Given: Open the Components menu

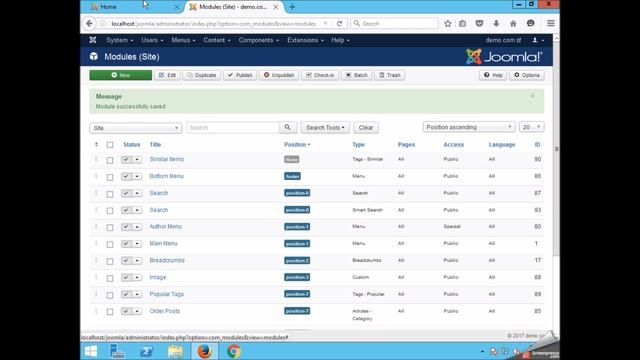Looking at the screenshot, I should (x=259, y=40).
